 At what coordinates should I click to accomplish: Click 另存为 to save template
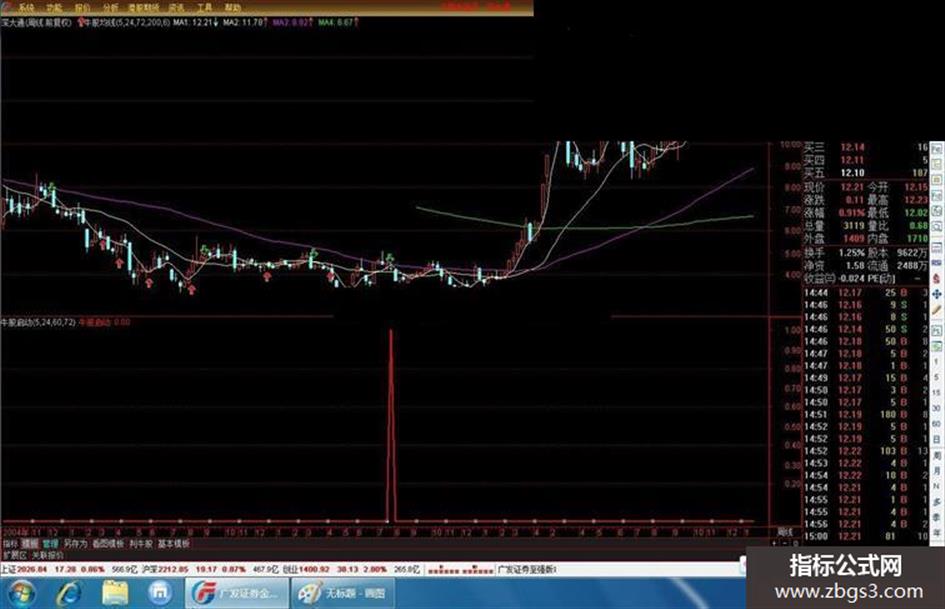(75, 543)
